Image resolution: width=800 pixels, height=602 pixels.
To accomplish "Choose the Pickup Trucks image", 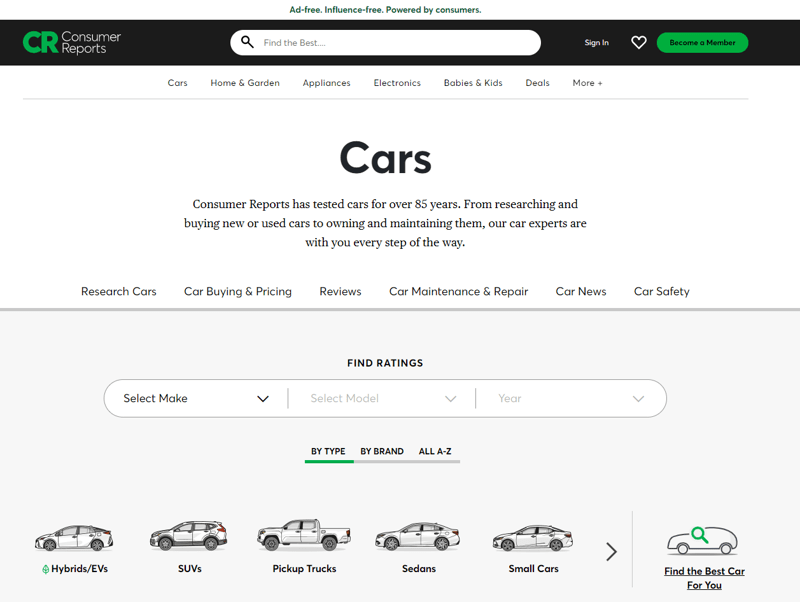I will (x=304, y=535).
